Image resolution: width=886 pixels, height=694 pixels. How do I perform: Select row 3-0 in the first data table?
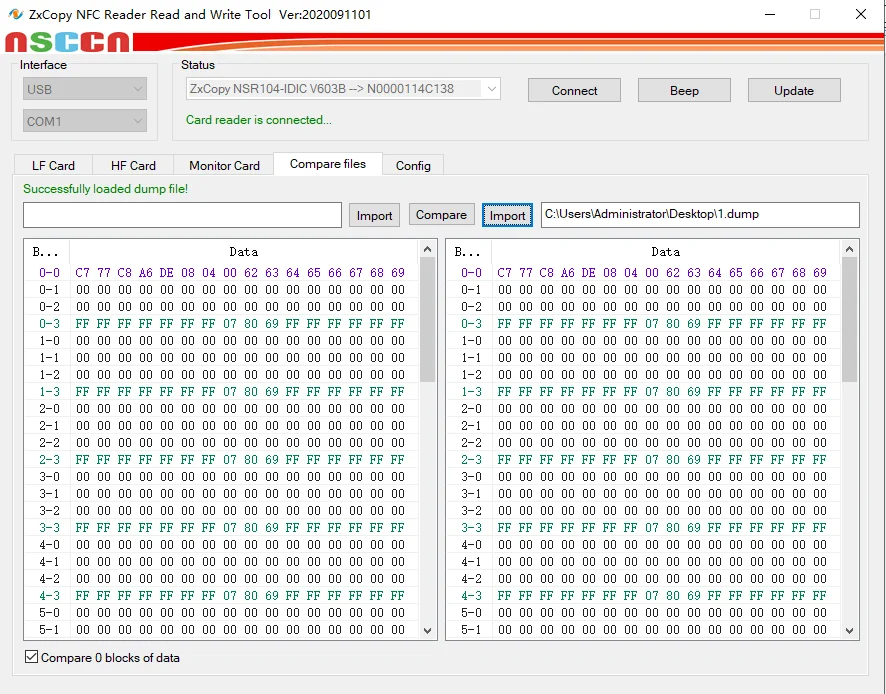(222, 476)
